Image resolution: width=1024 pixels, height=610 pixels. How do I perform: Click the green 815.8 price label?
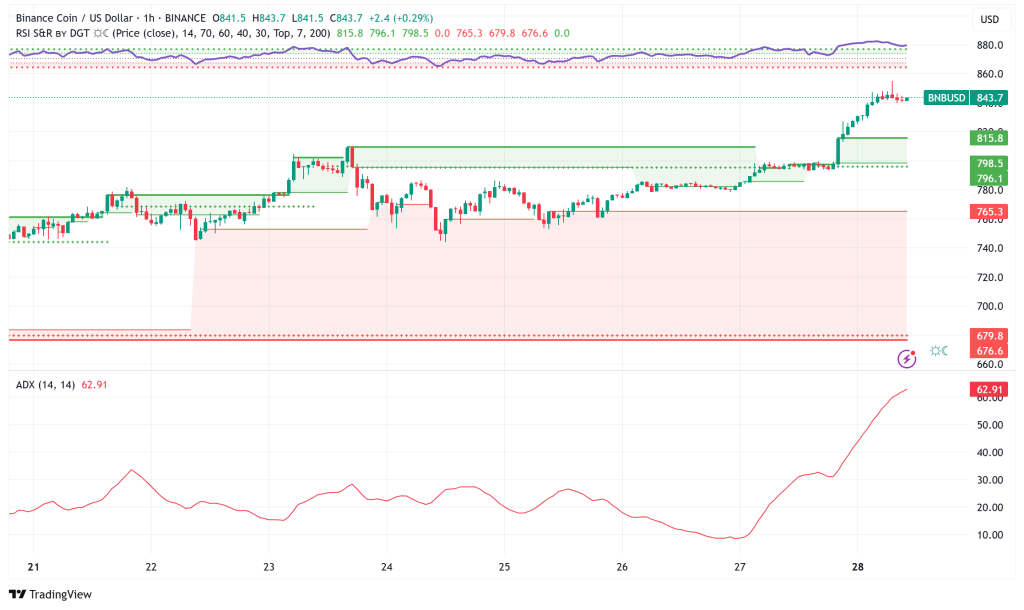pos(989,138)
